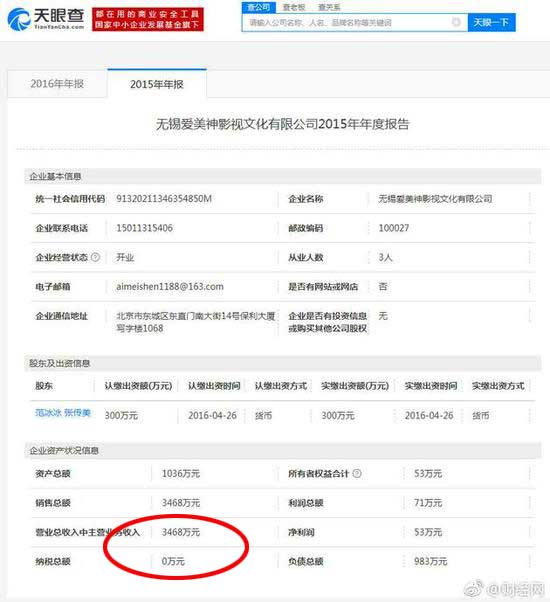Select the 查关系 search tab
Image resolution: width=550 pixels, height=602 pixels.
(x=329, y=7)
